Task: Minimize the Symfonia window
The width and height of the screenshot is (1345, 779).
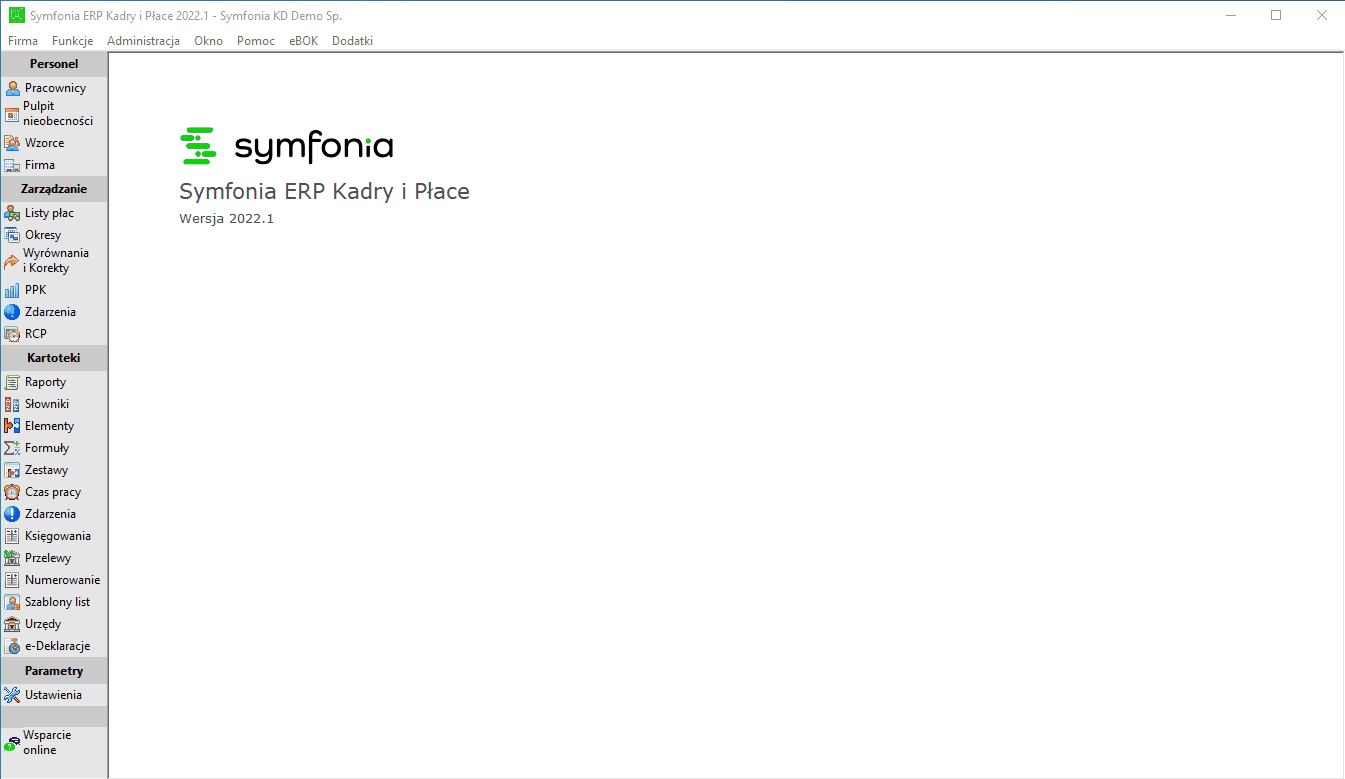Action: pos(1230,16)
